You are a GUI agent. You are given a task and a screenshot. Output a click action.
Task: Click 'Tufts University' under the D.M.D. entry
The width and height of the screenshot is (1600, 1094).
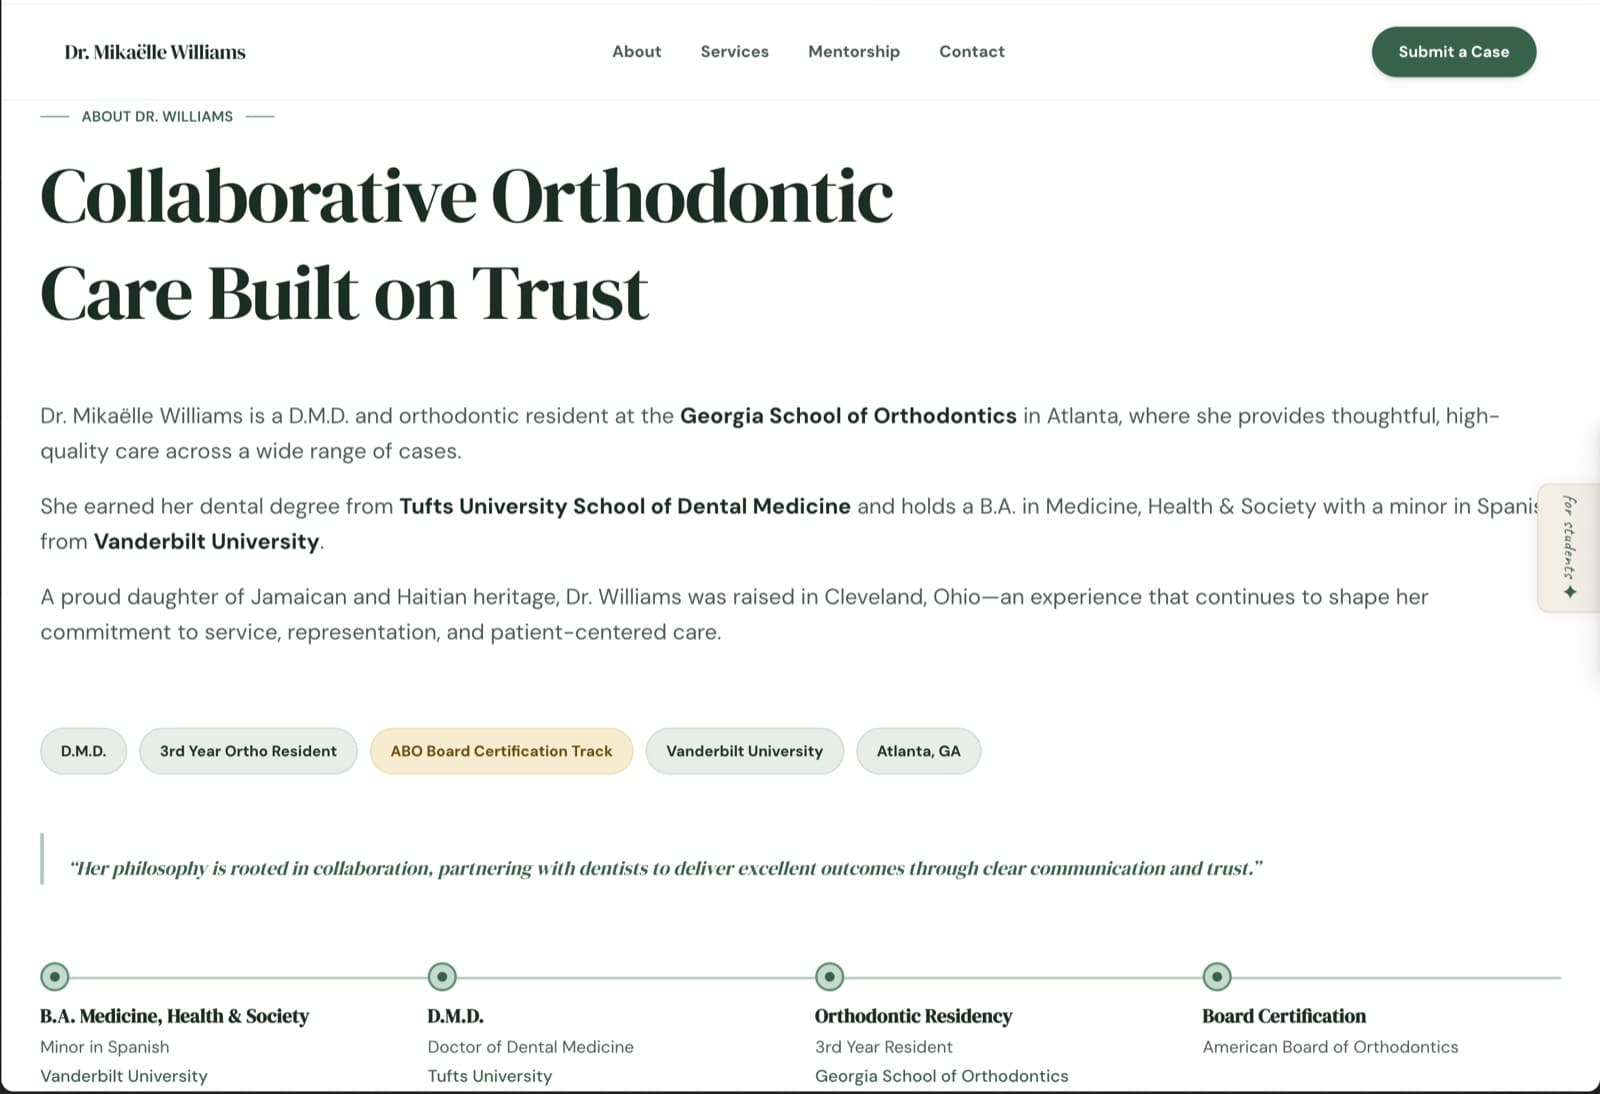tap(490, 1076)
